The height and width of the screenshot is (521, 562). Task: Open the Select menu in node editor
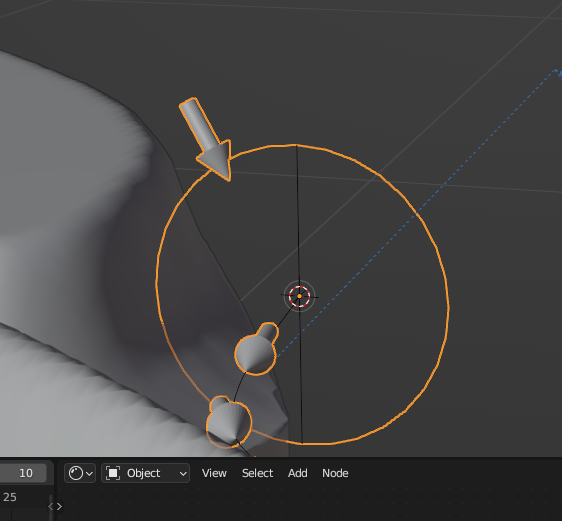coord(257,473)
